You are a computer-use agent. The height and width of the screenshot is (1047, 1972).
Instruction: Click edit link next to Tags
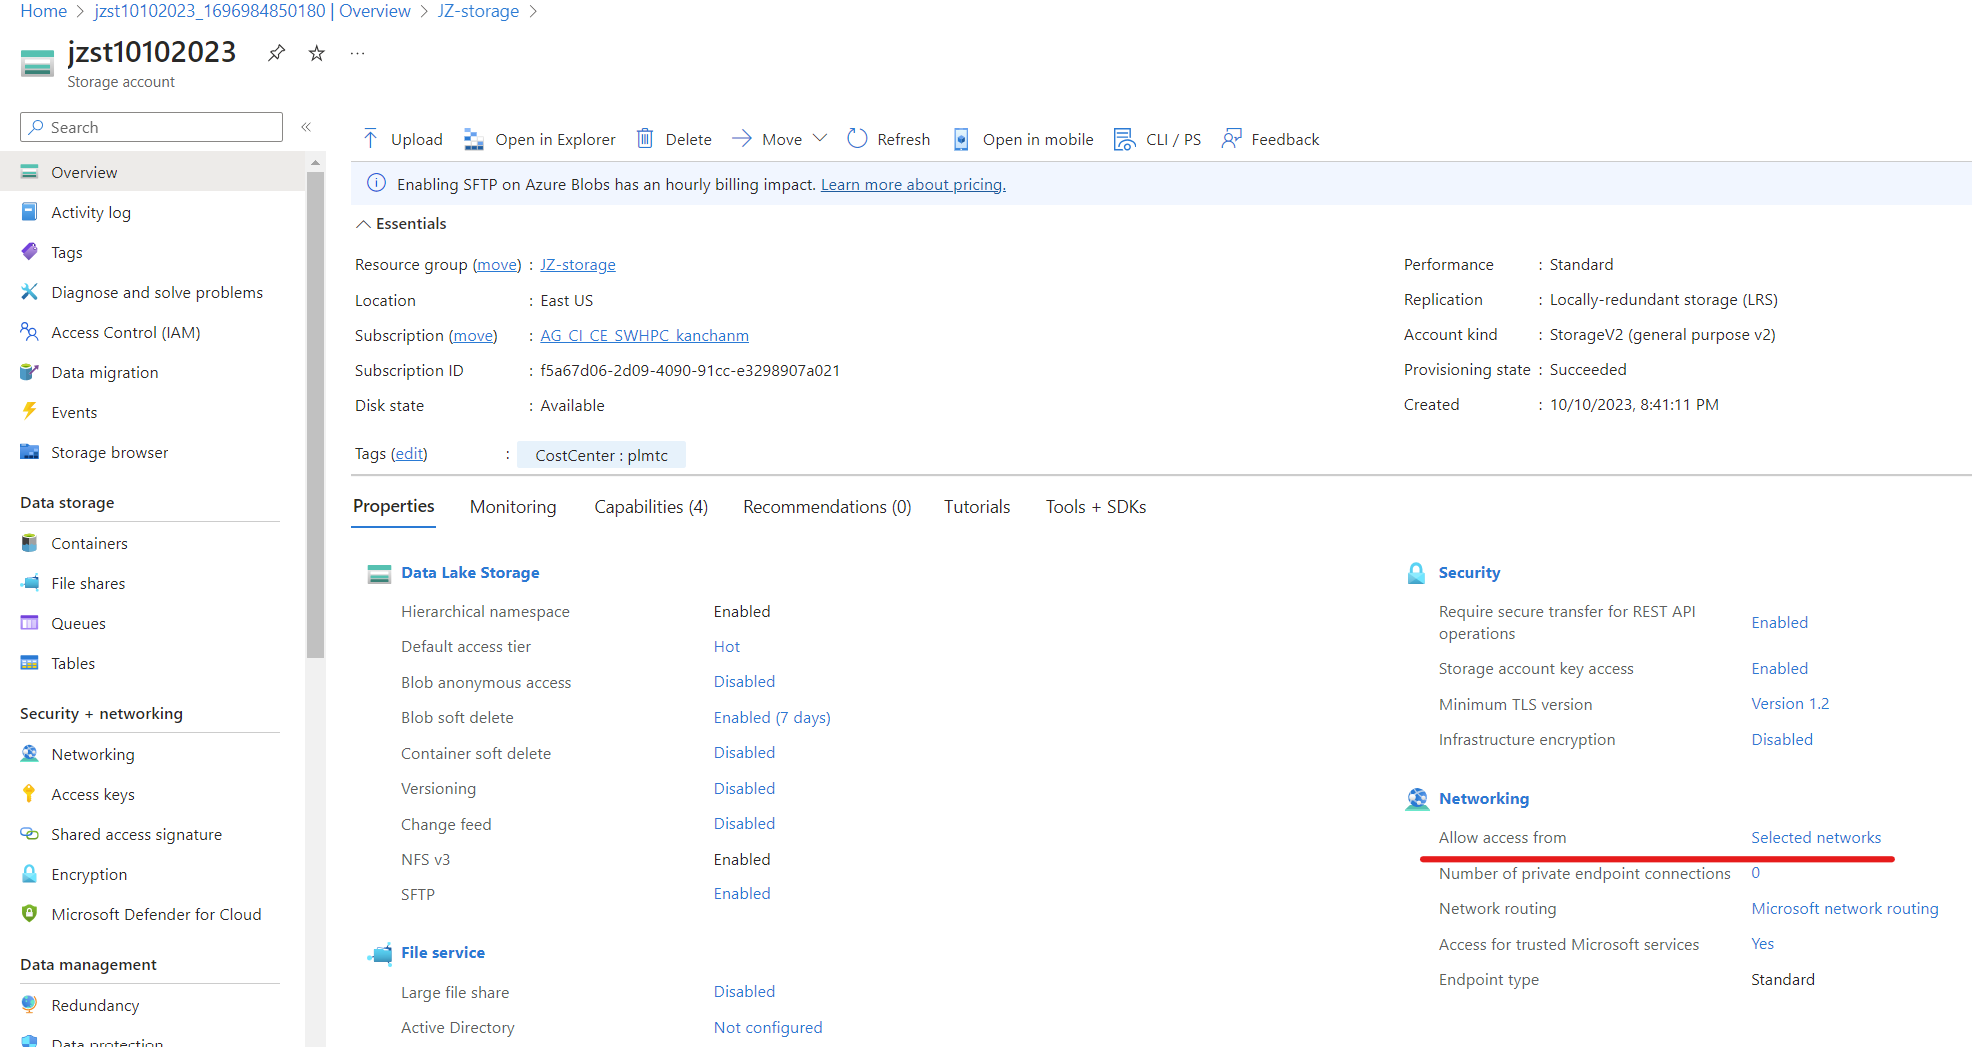tap(408, 453)
